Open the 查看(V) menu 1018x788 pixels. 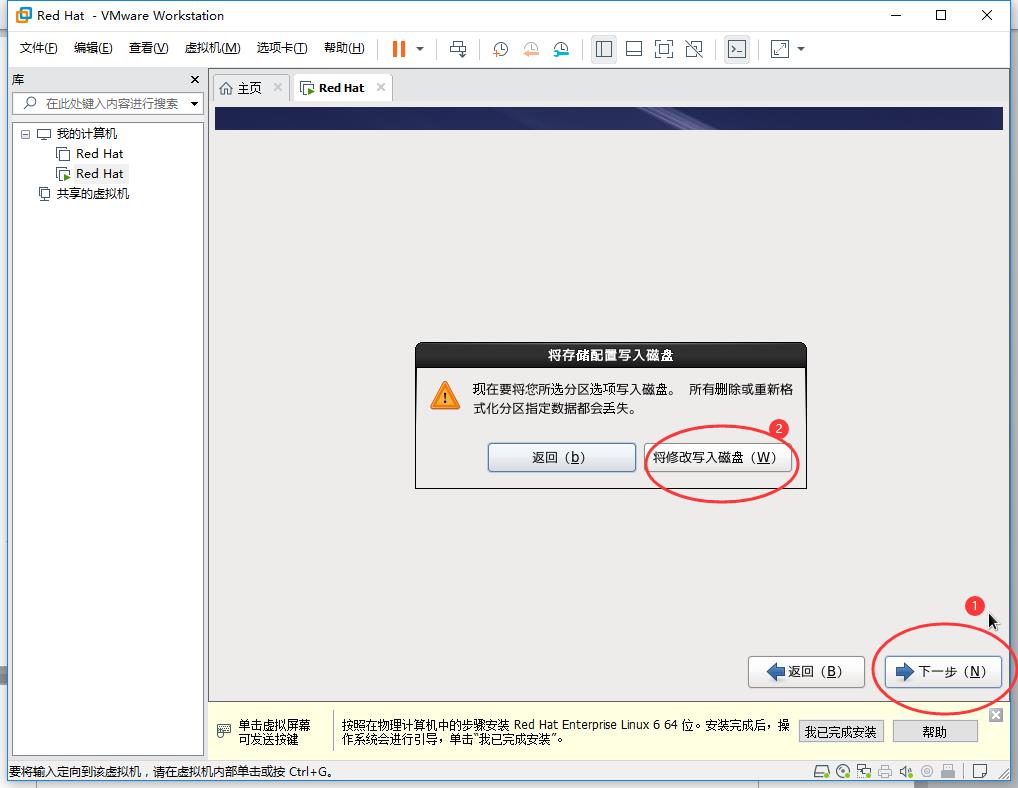[148, 48]
